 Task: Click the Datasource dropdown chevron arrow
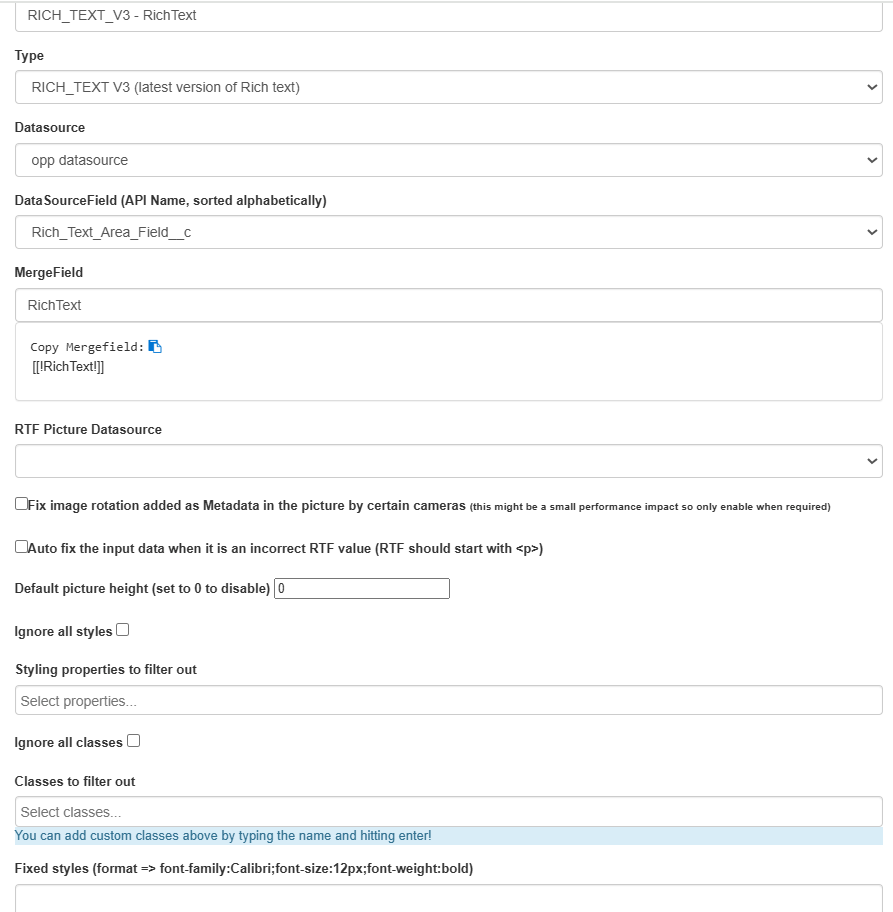(871, 160)
